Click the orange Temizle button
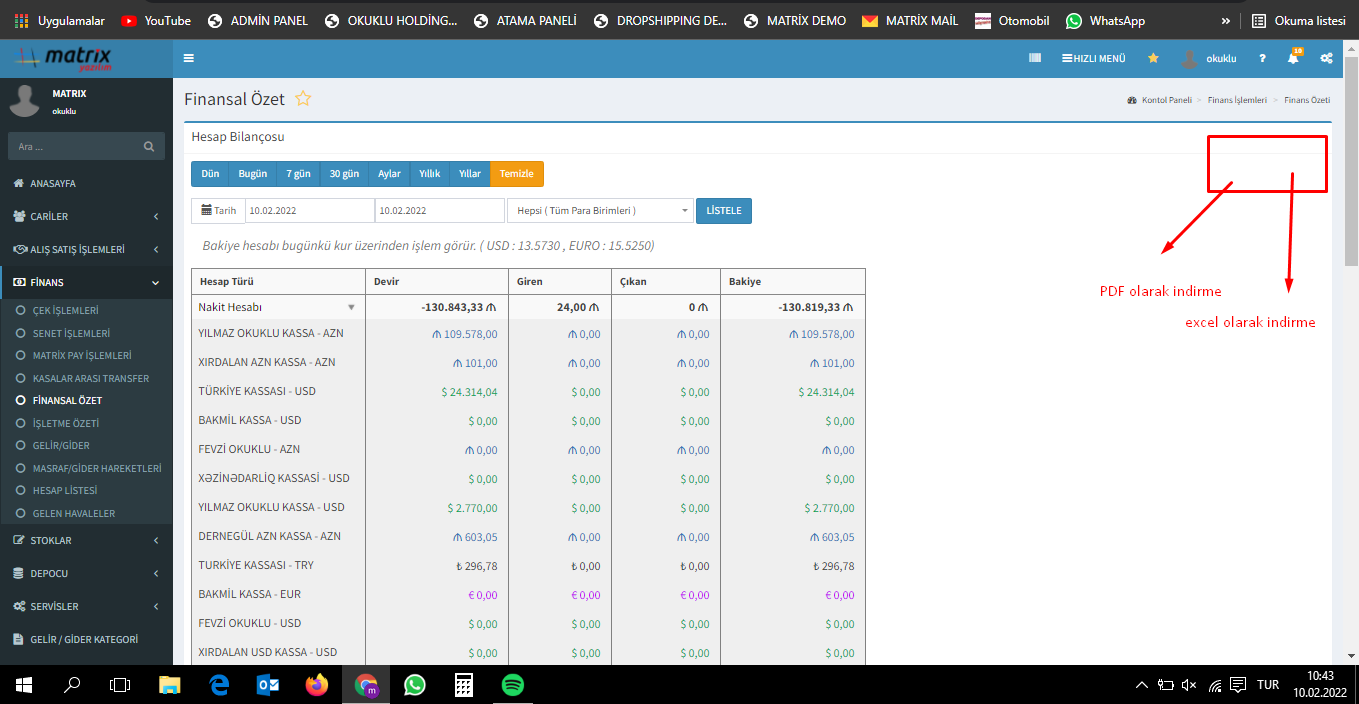This screenshot has height=704, width=1359. coord(516,174)
